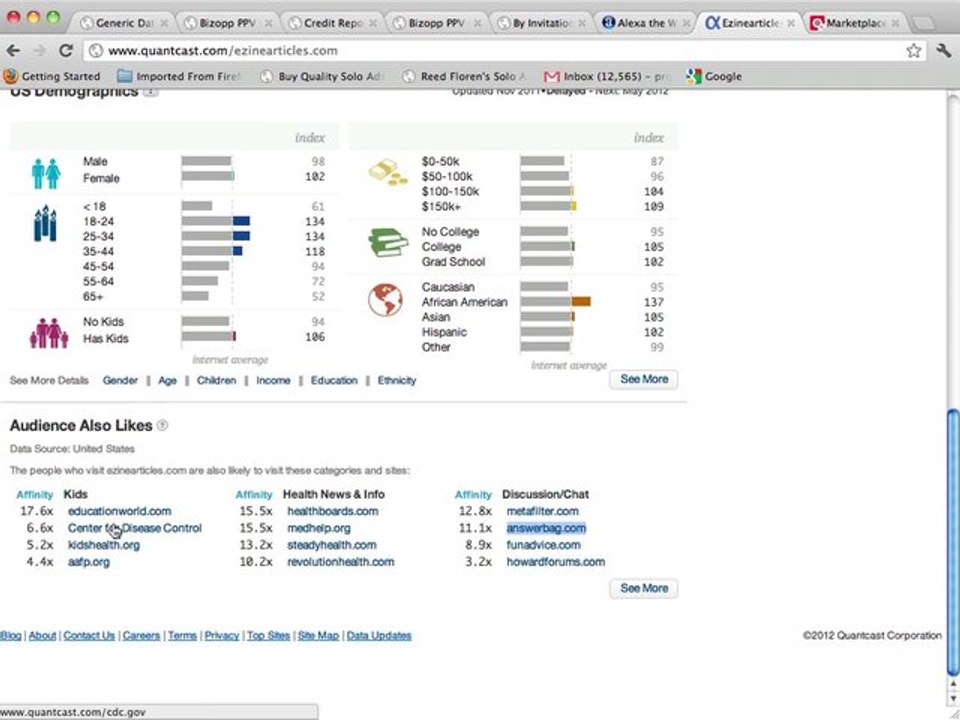The width and height of the screenshot is (960, 720).
Task: Open the Ethnicity details link
Action: [397, 380]
